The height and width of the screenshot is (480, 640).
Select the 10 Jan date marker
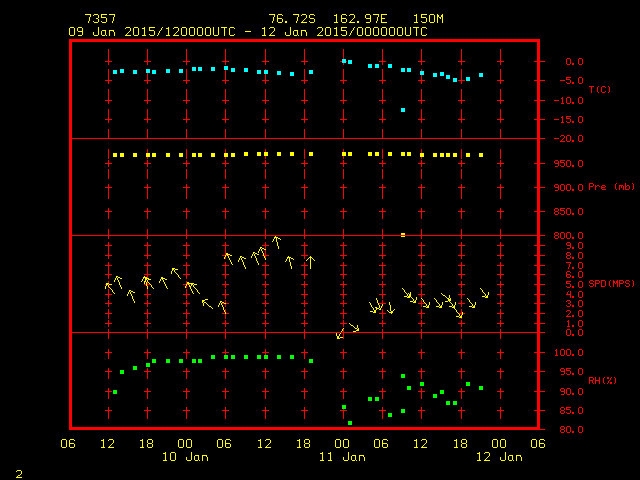186,457
